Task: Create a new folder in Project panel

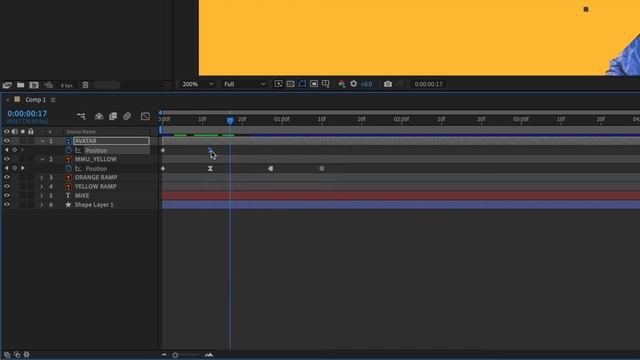Action: (x=20, y=85)
